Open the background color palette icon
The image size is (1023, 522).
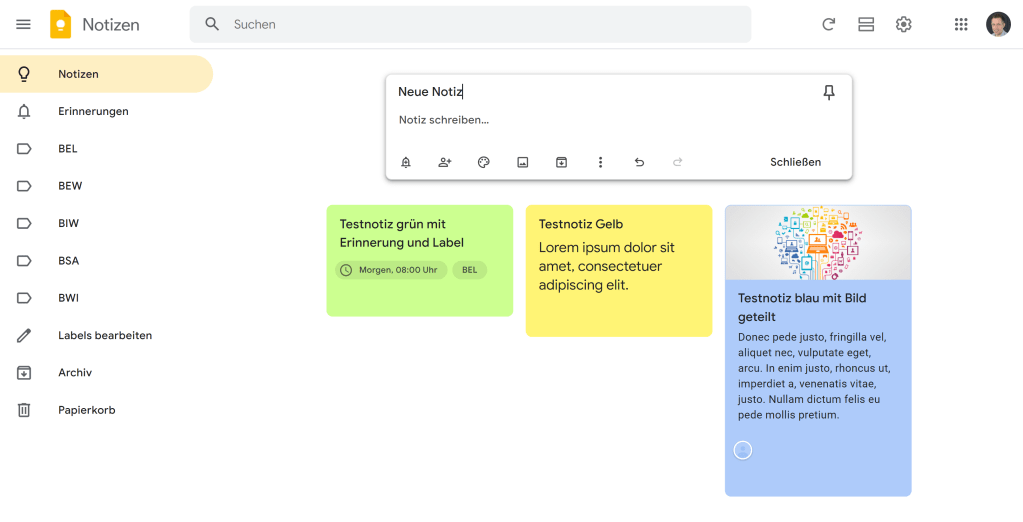[x=484, y=162]
